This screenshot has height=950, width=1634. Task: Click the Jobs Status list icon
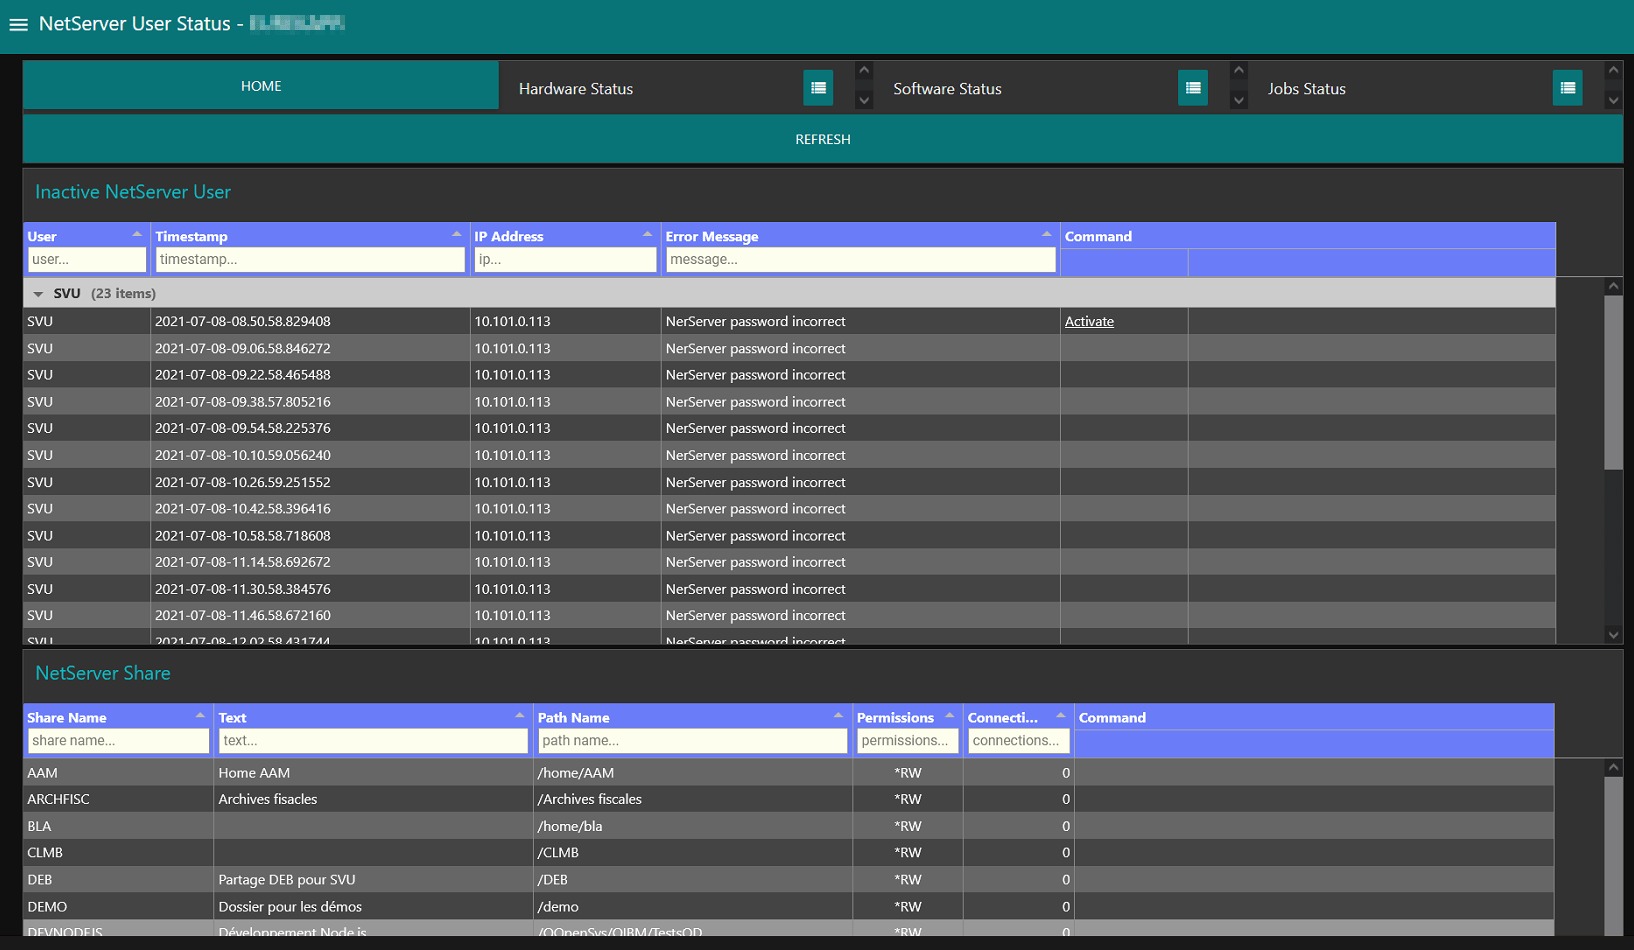1567,88
